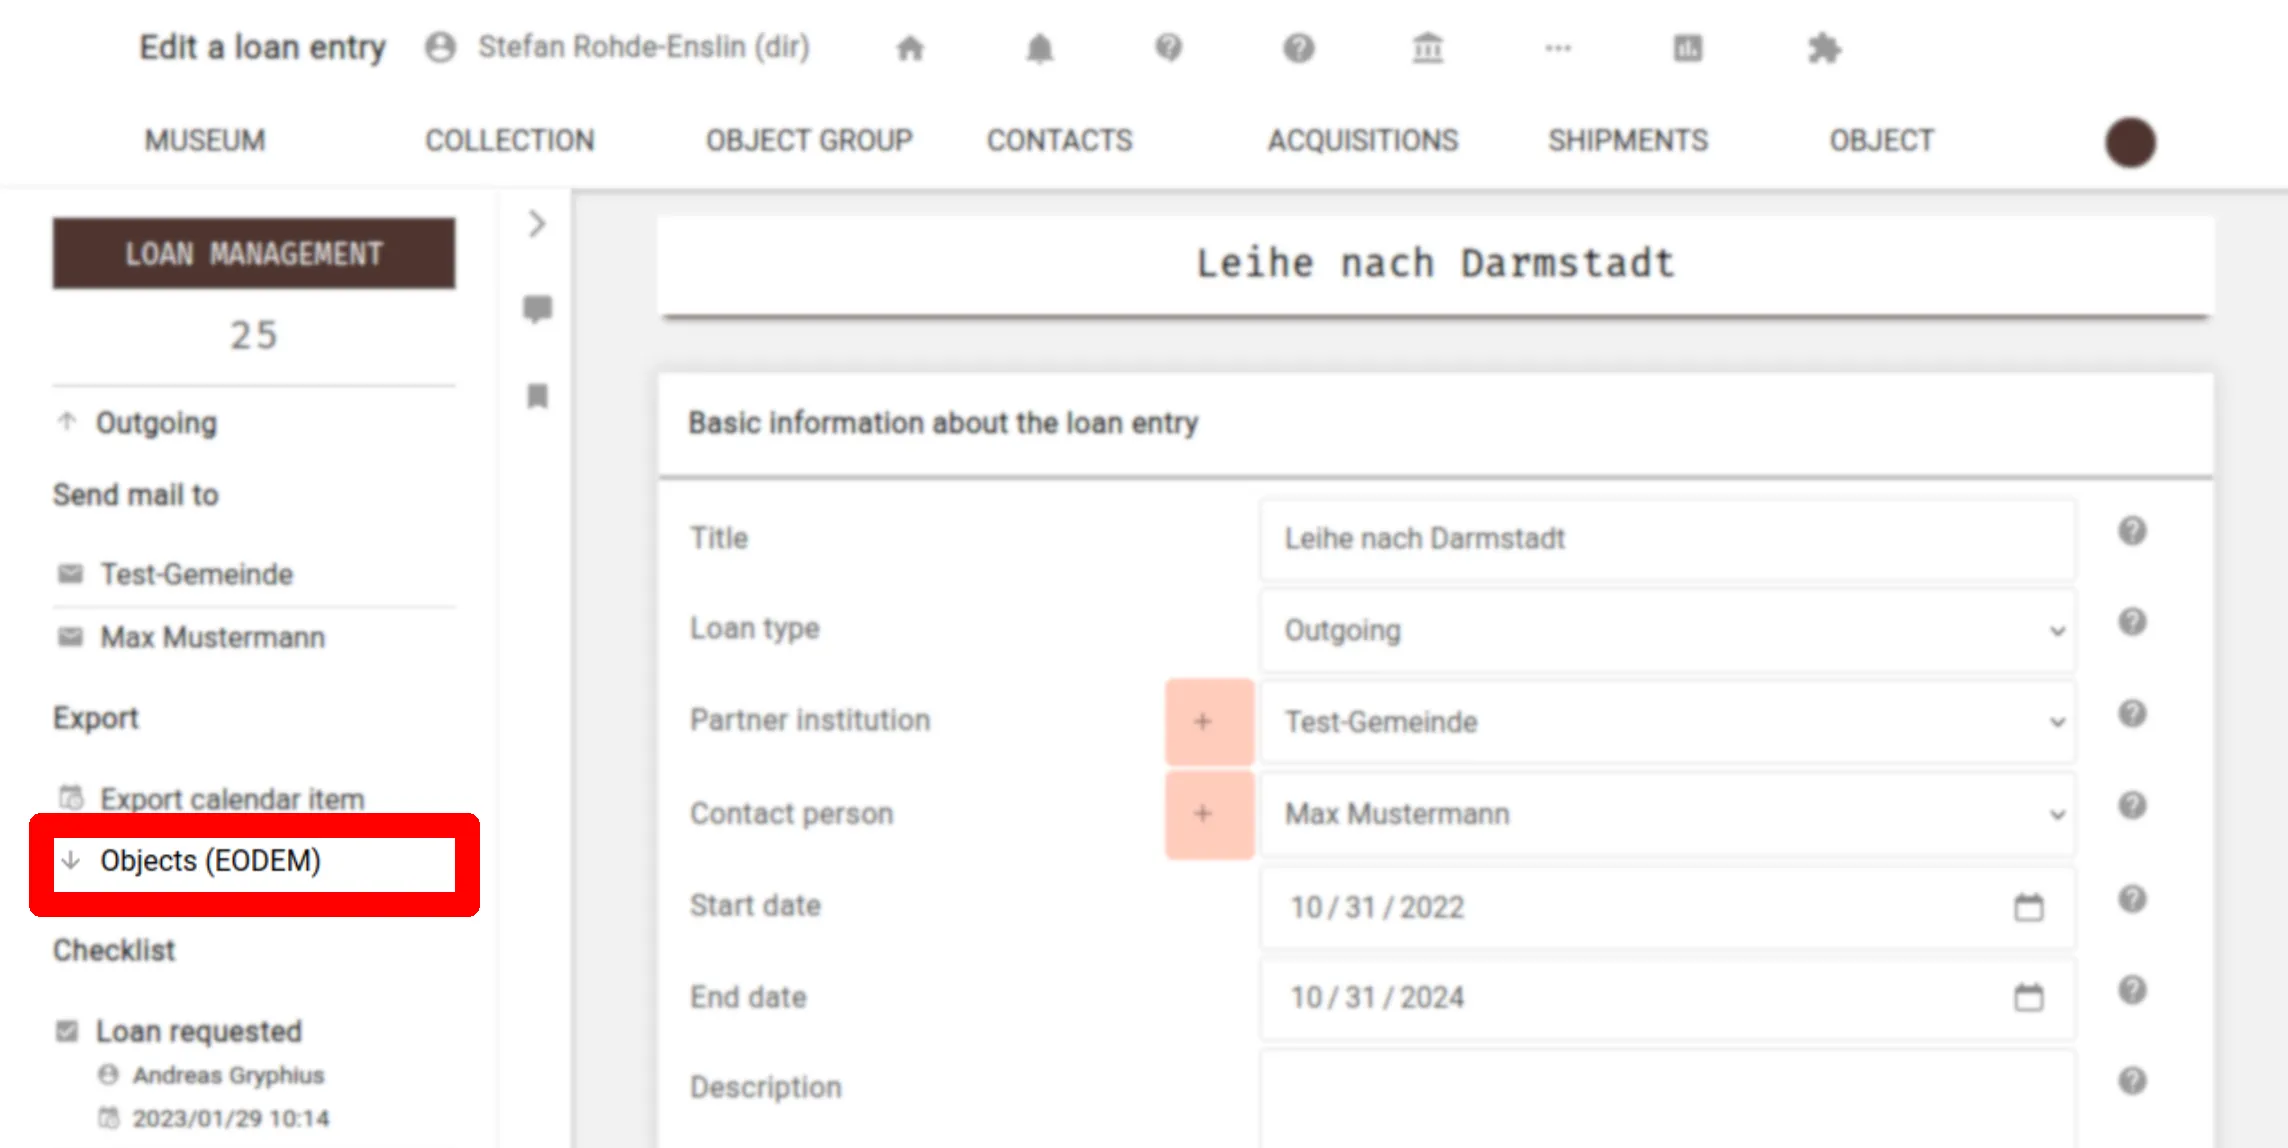Open the three-dots more options icon
2288x1148 pixels.
click(1557, 48)
